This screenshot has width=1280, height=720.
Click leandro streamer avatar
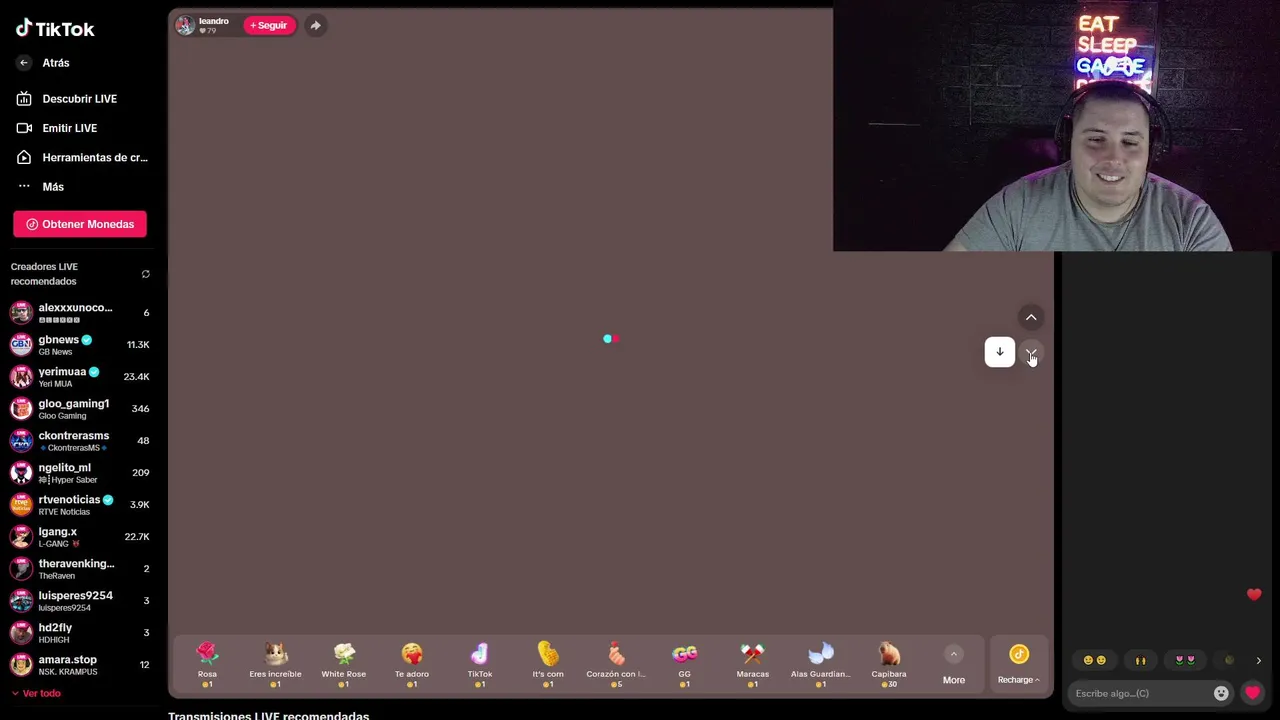pos(185,25)
